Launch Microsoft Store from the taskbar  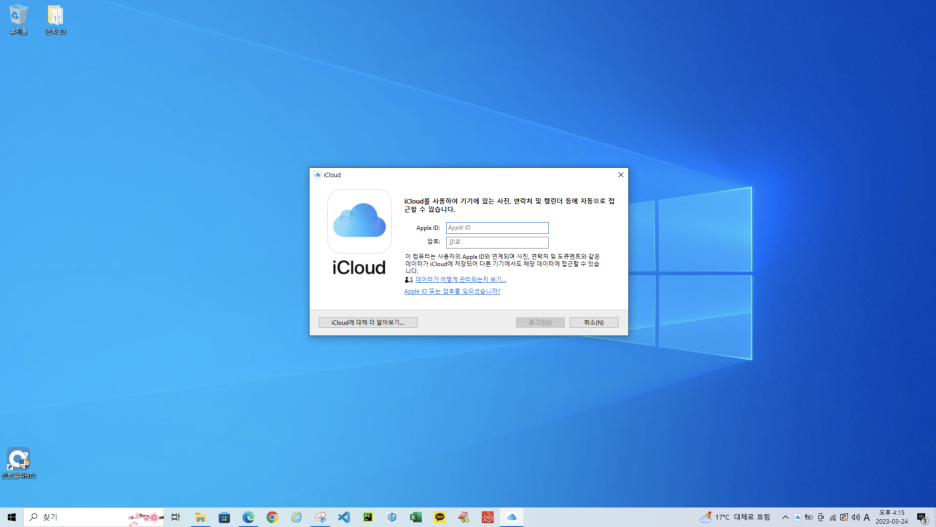point(224,517)
